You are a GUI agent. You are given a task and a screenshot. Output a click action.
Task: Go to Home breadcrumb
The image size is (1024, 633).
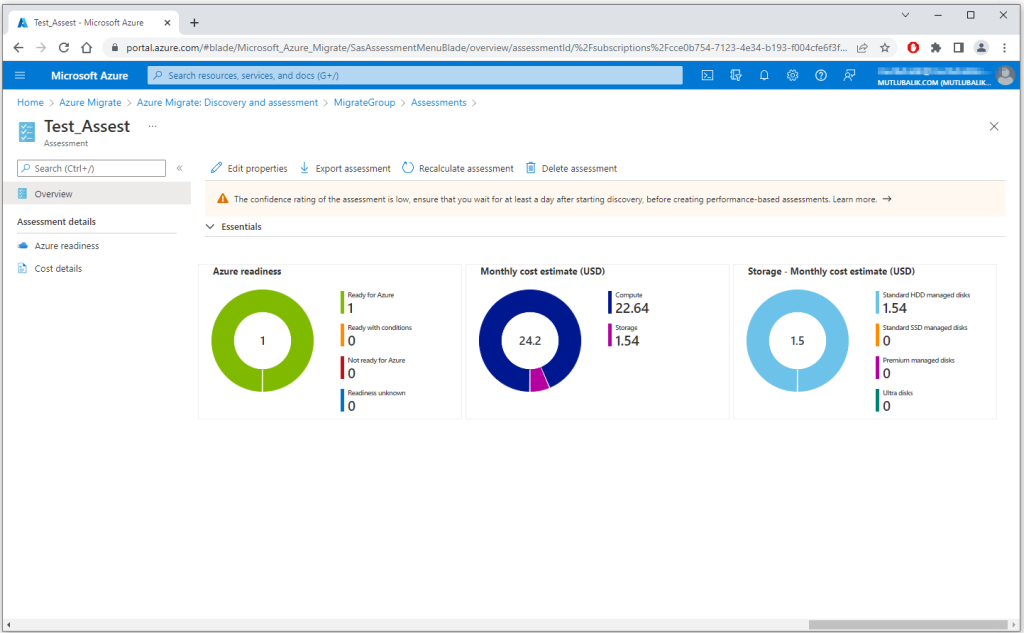pos(30,103)
